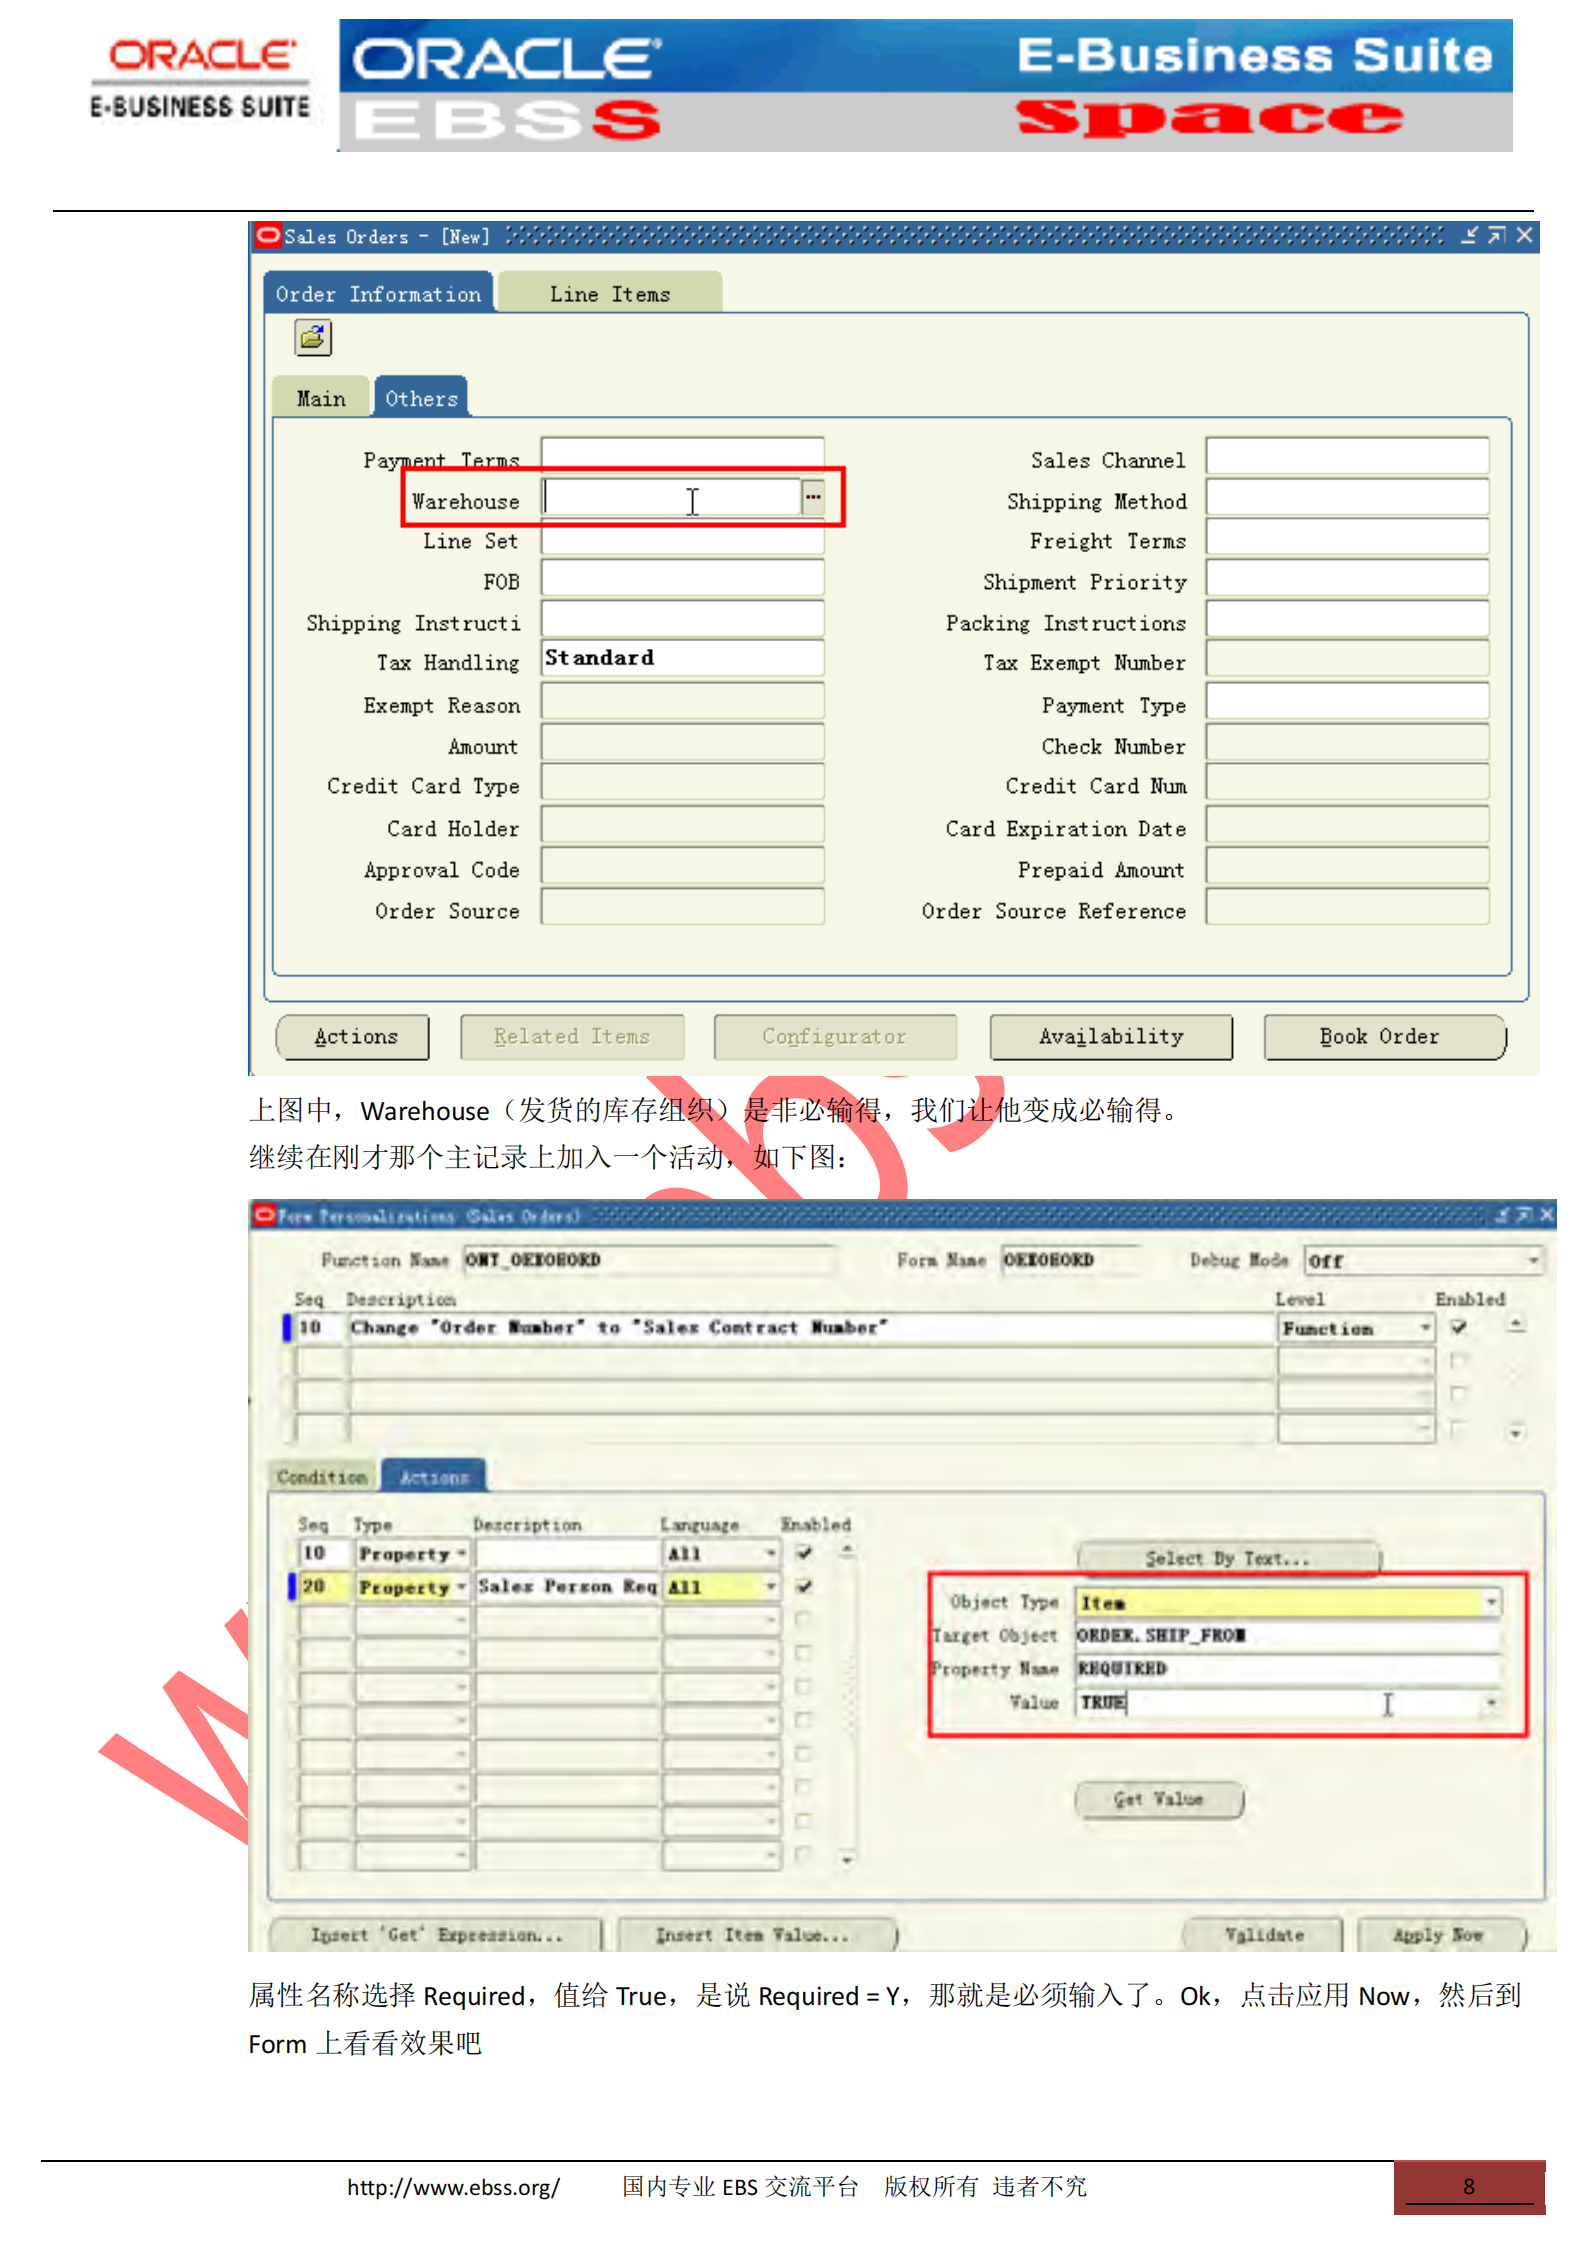The image size is (1586, 2244).
Task: Click the Book Order button
Action: coord(1385,1037)
